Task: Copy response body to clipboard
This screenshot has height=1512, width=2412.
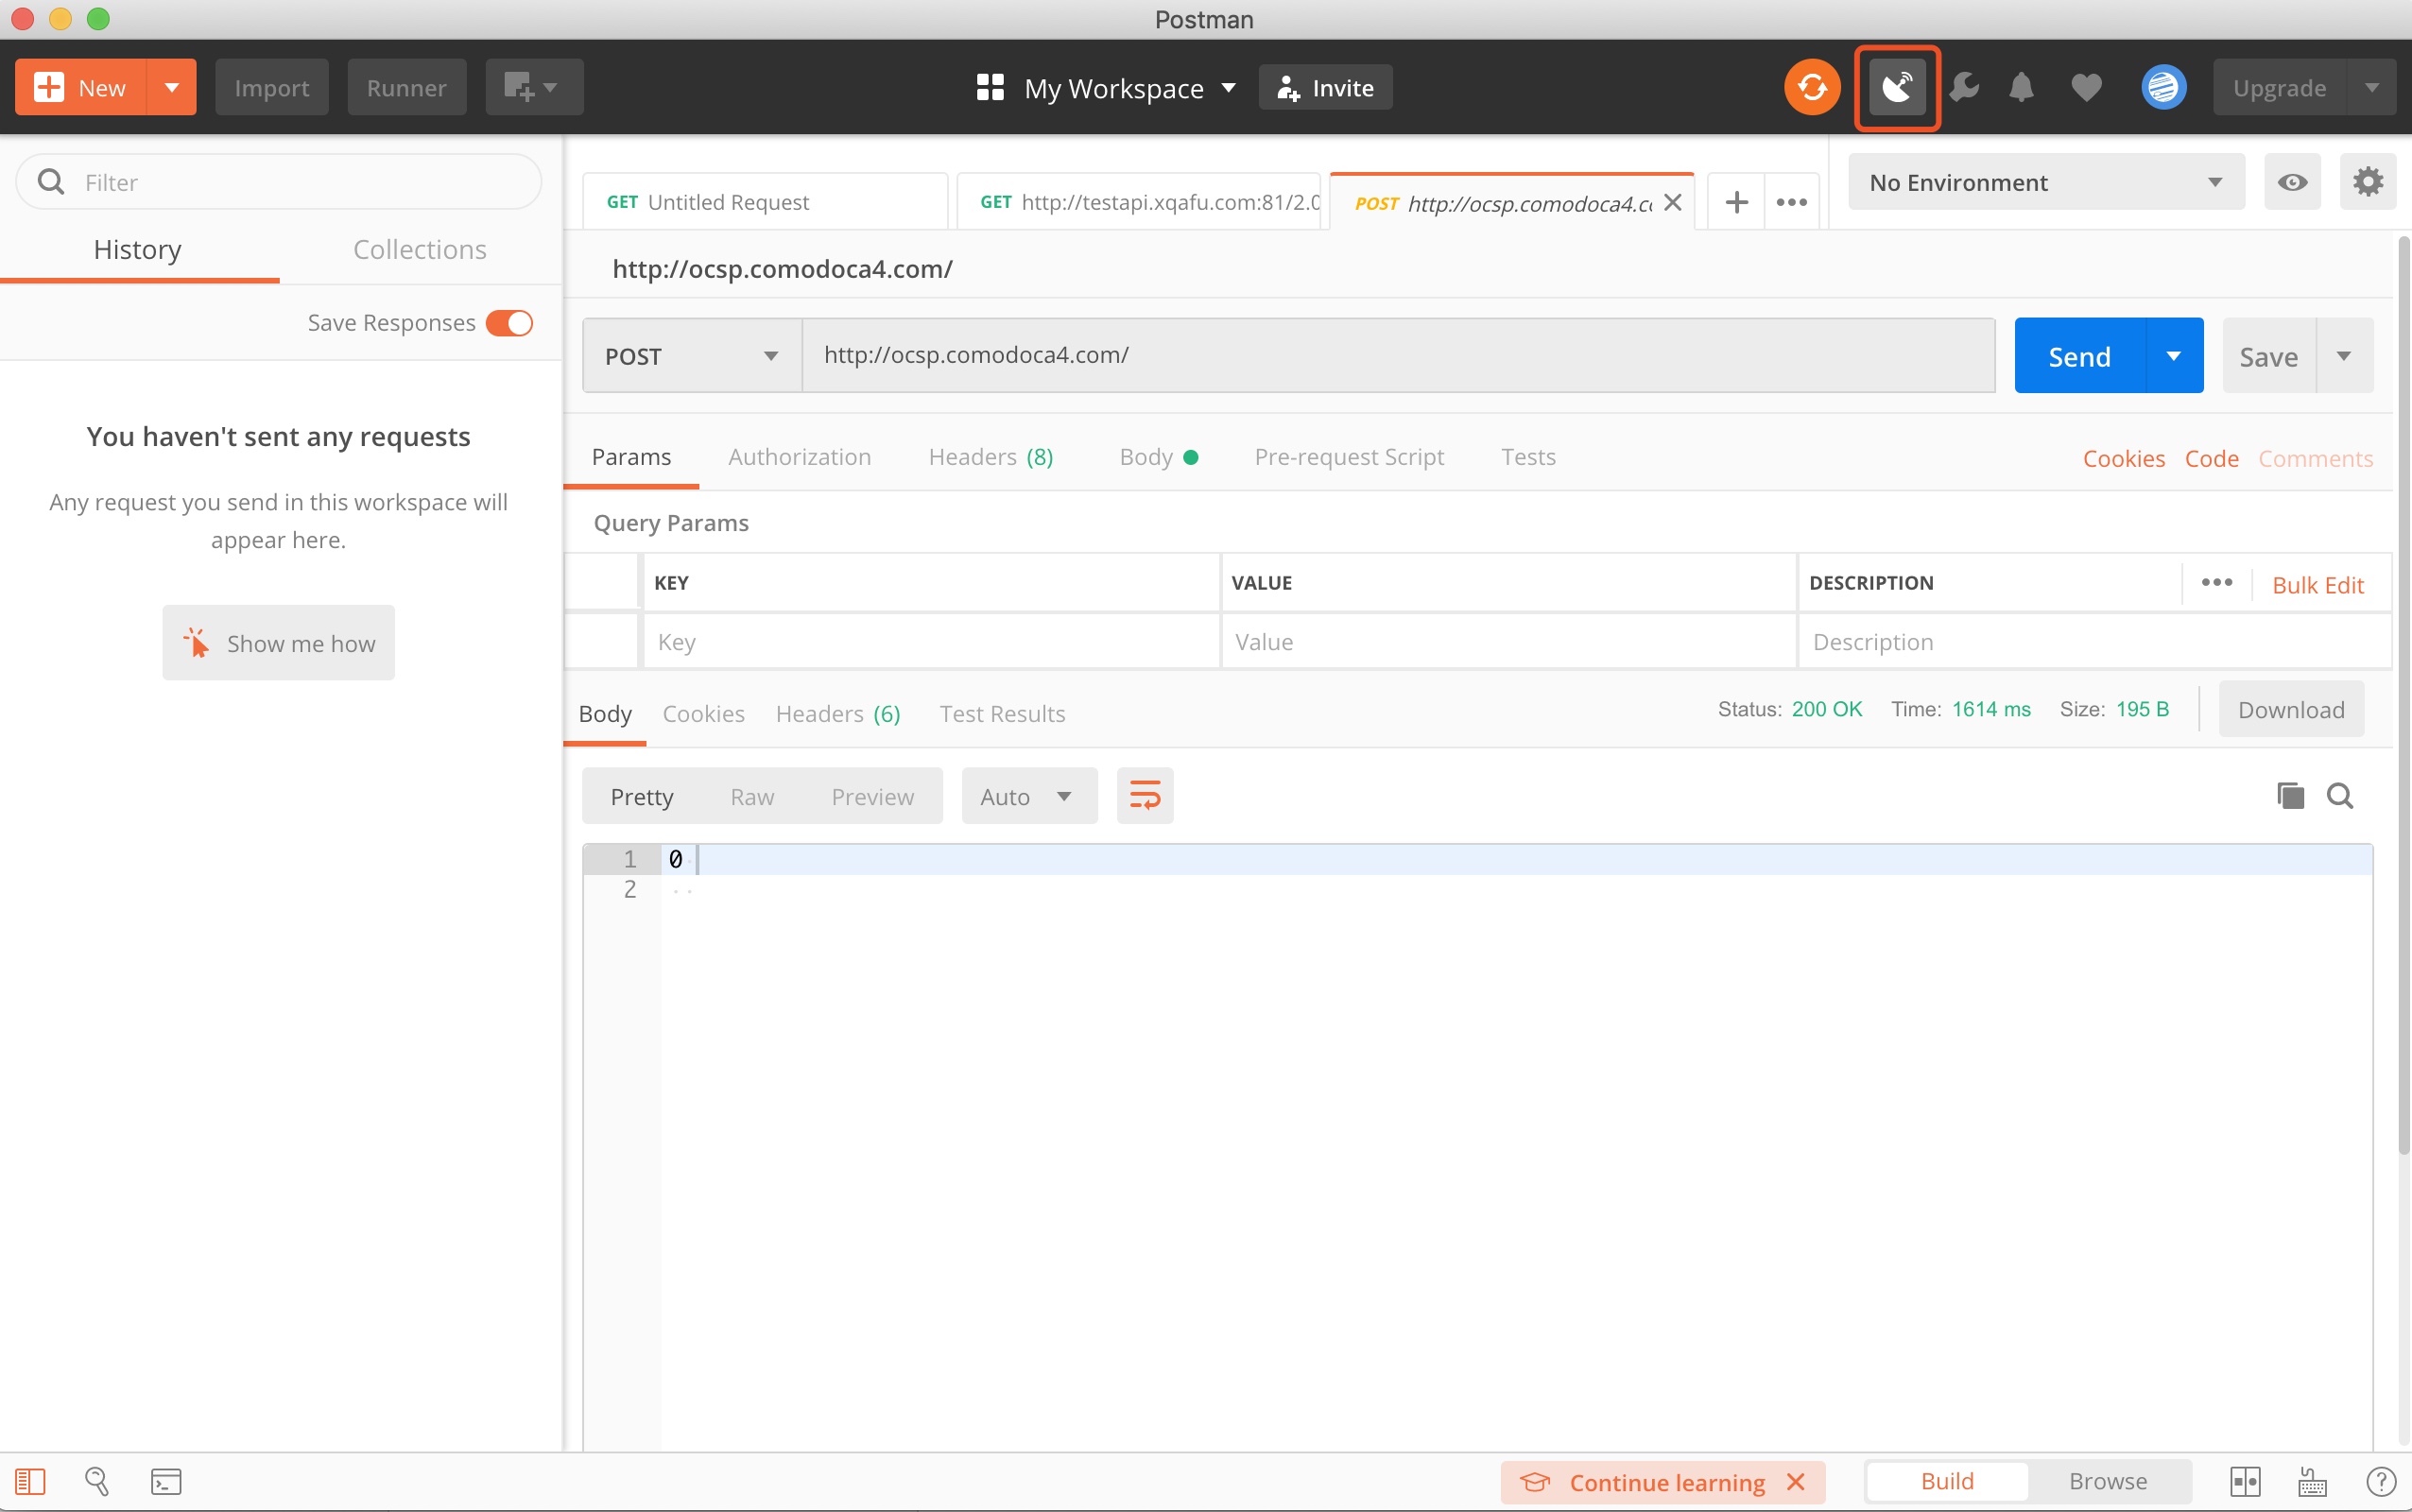Action: [2290, 796]
